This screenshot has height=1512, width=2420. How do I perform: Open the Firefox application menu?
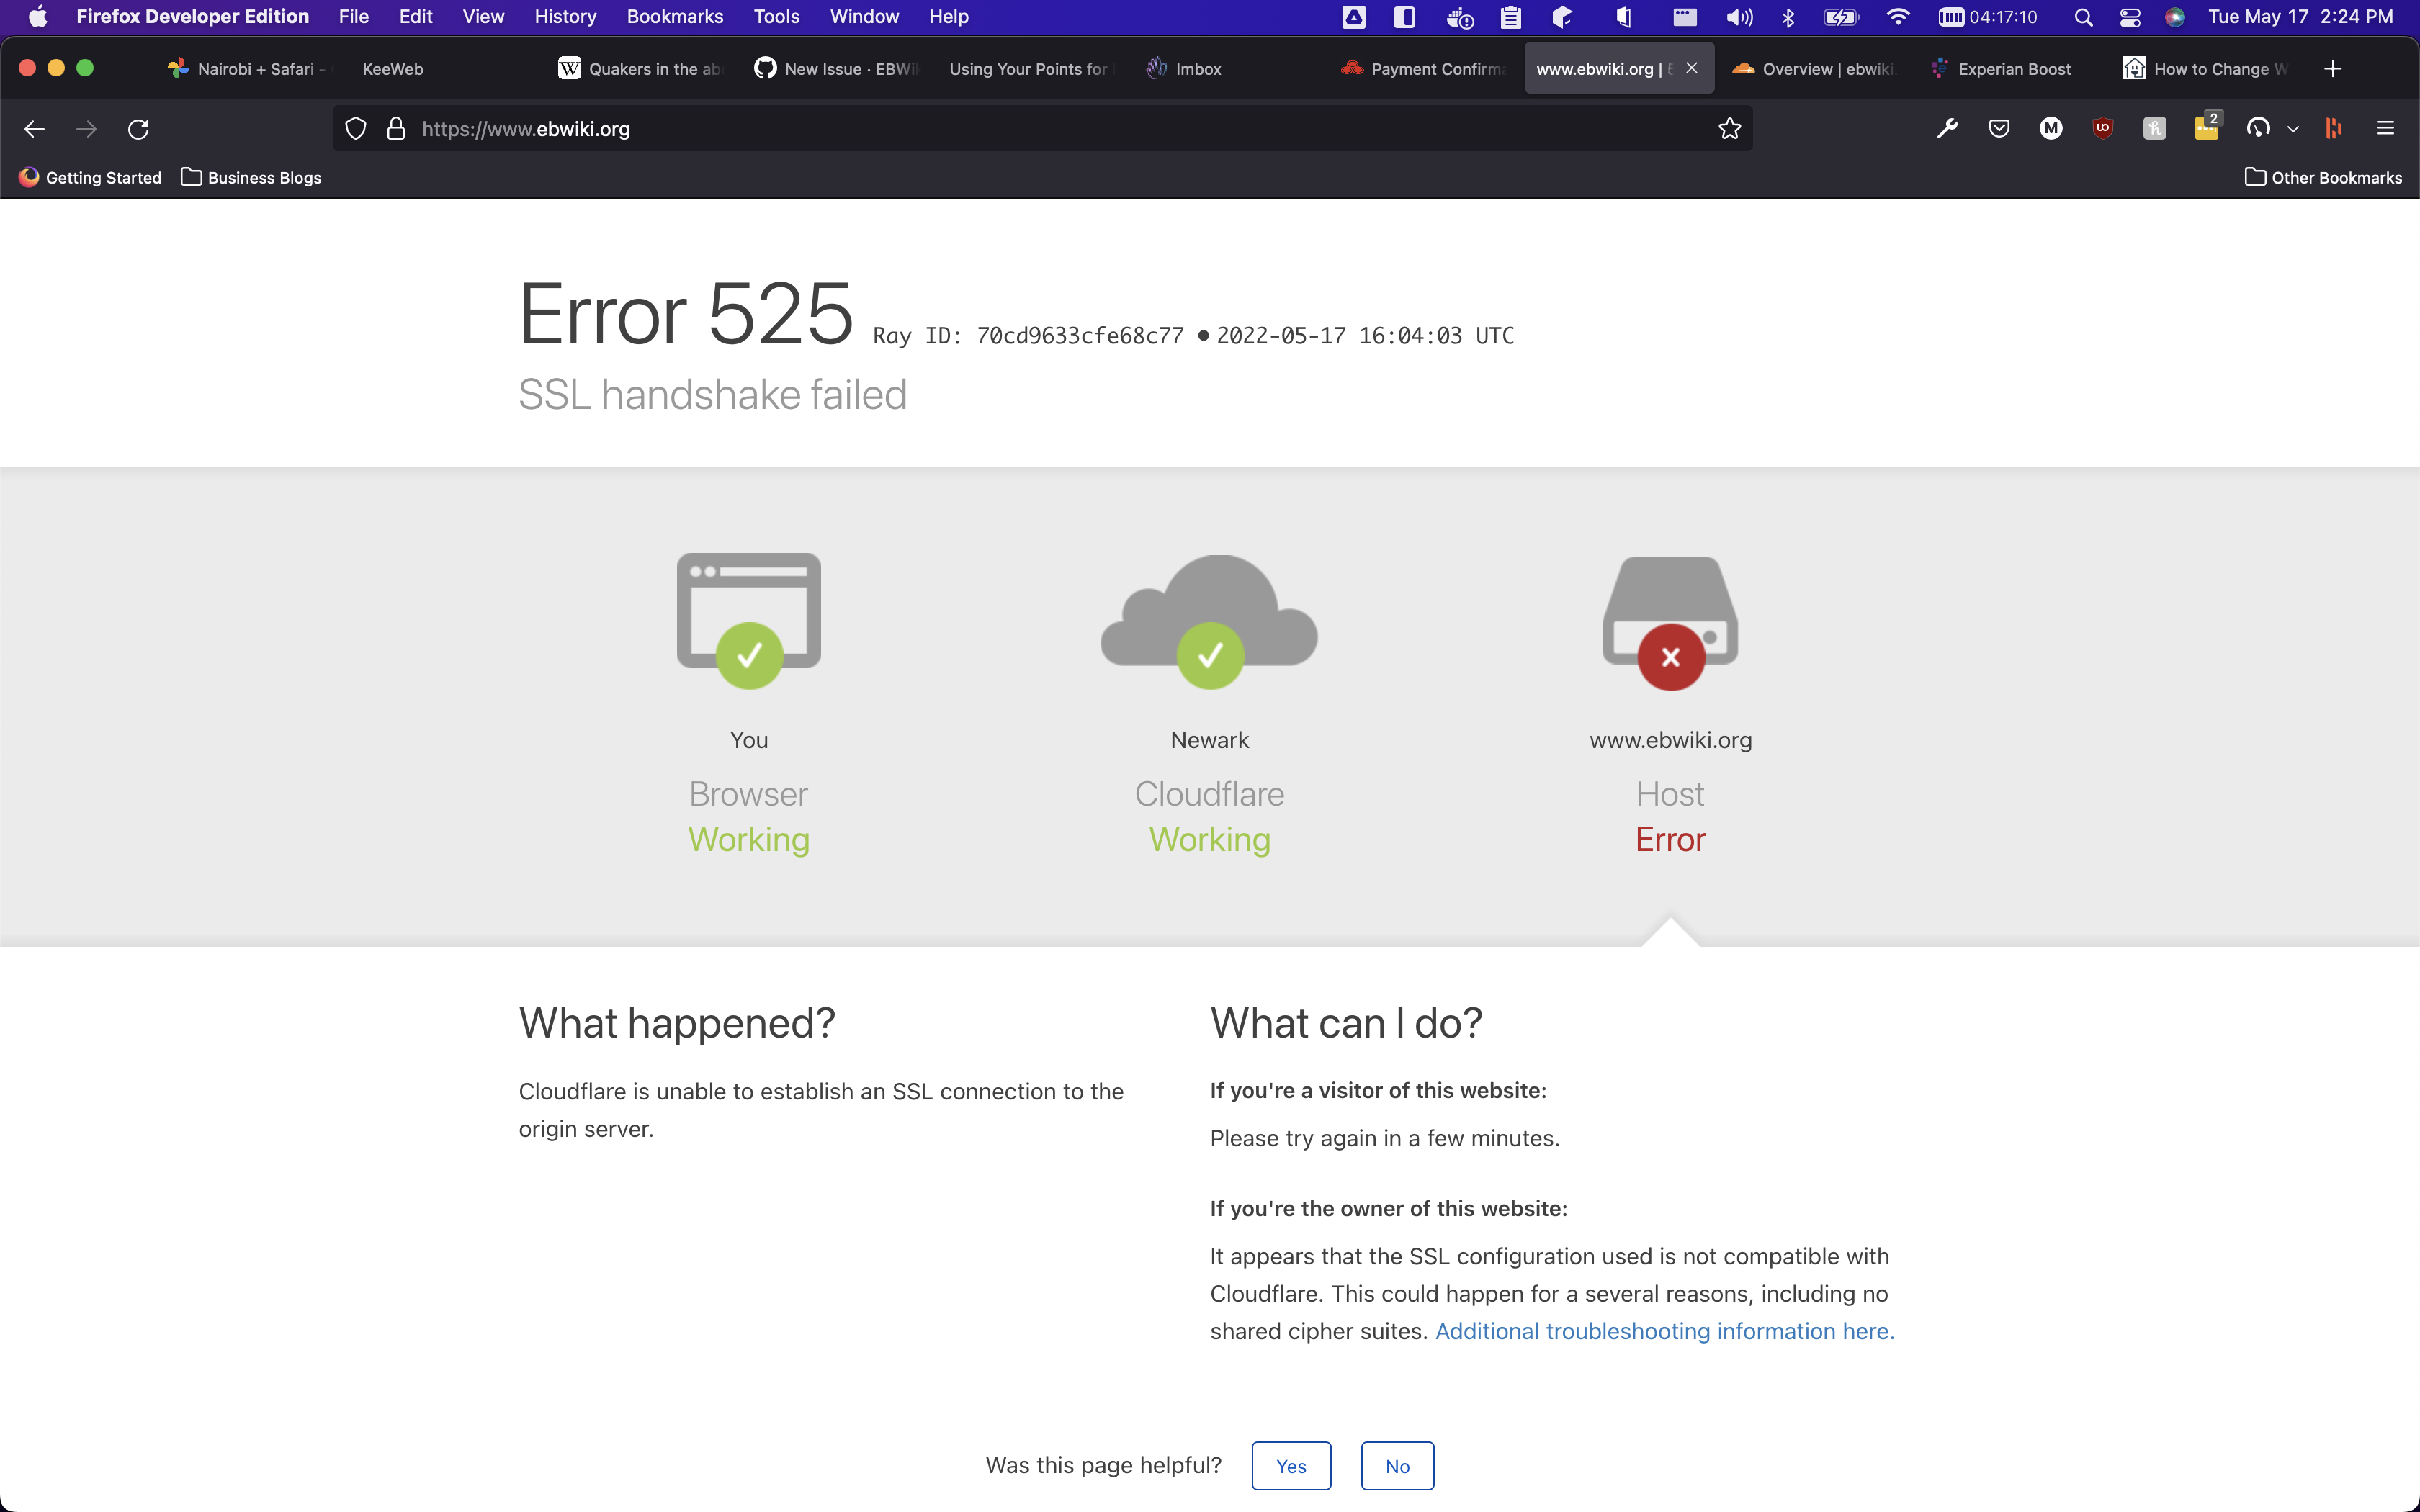2386,128
